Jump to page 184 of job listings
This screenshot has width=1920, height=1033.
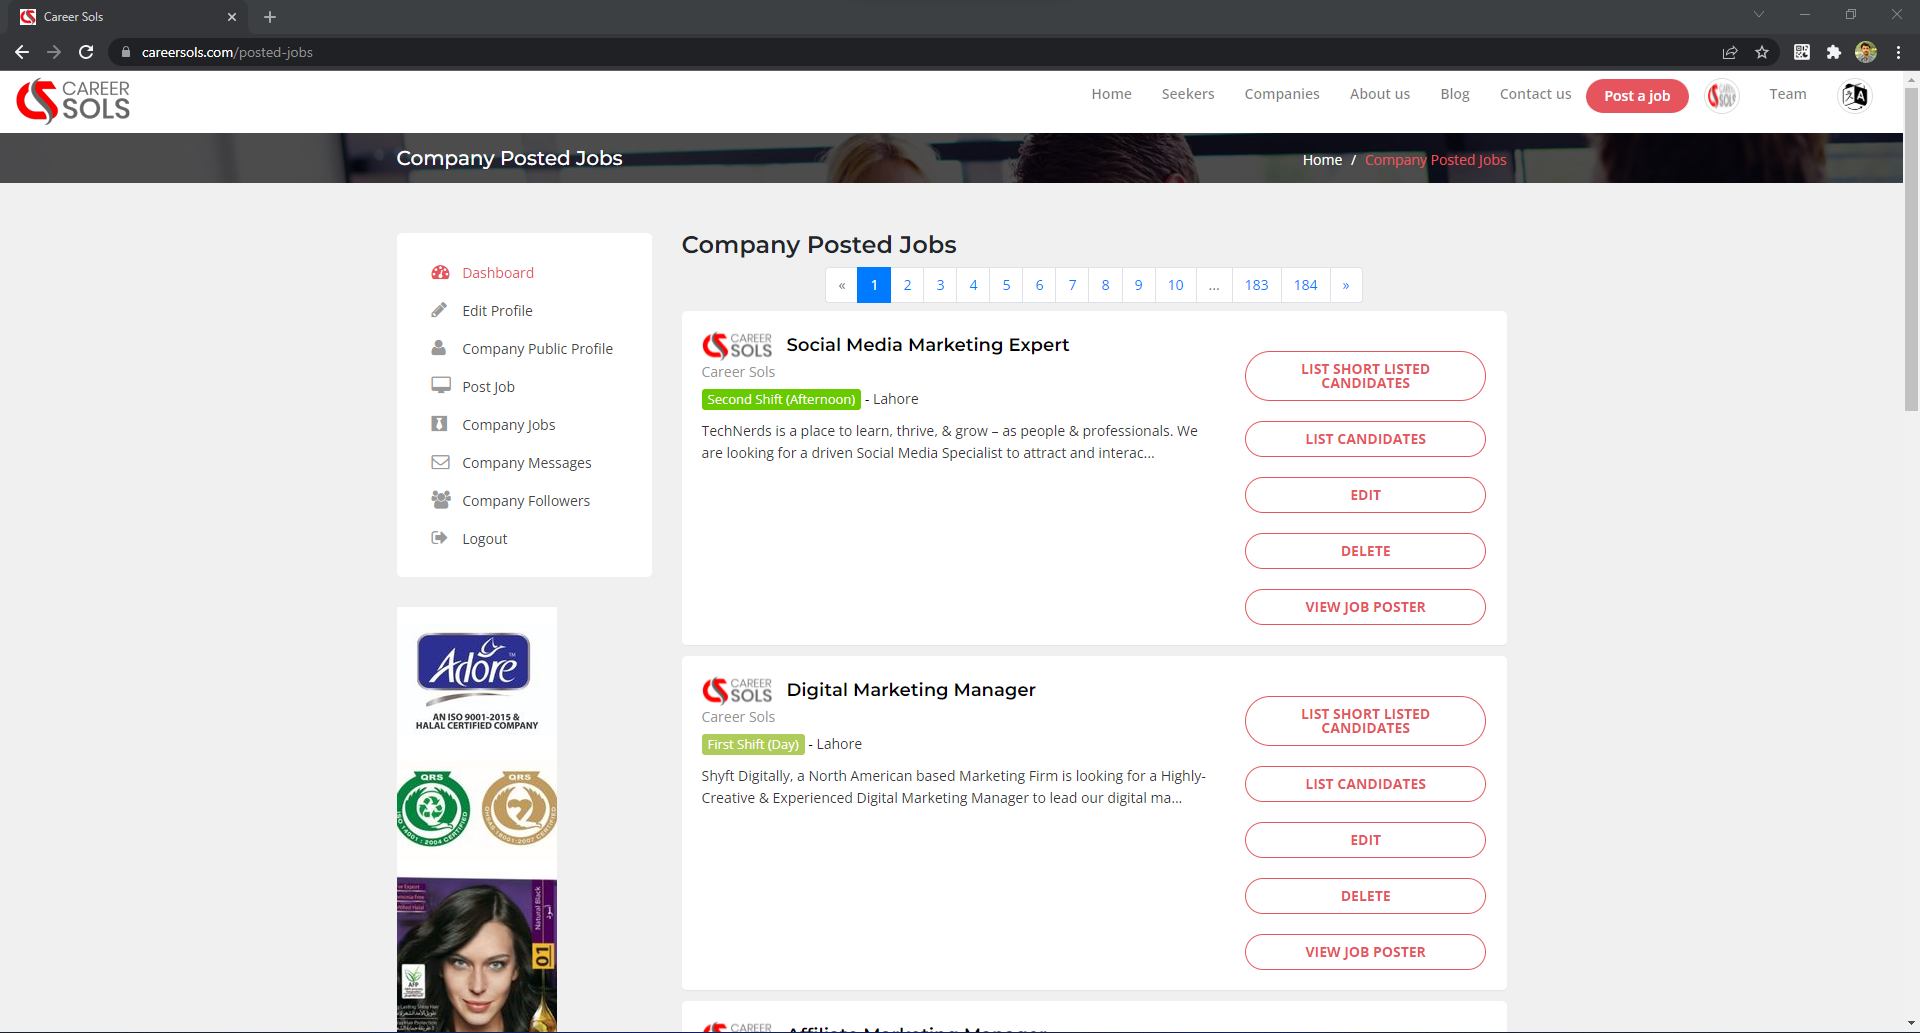tap(1305, 285)
